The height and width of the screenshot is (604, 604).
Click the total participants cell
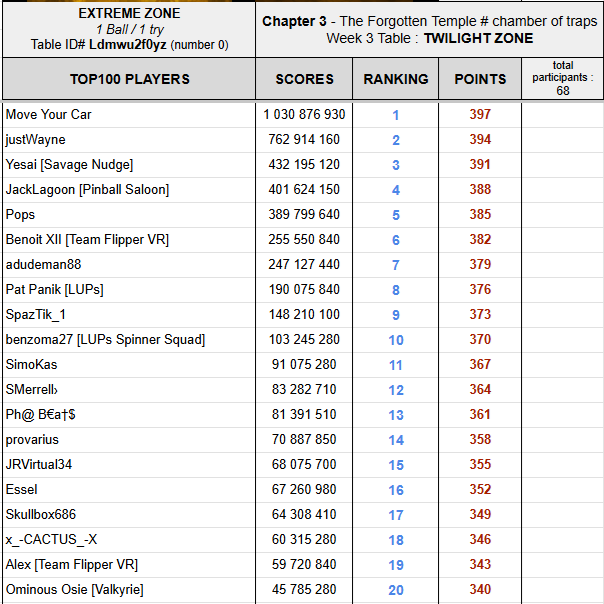coord(562,78)
